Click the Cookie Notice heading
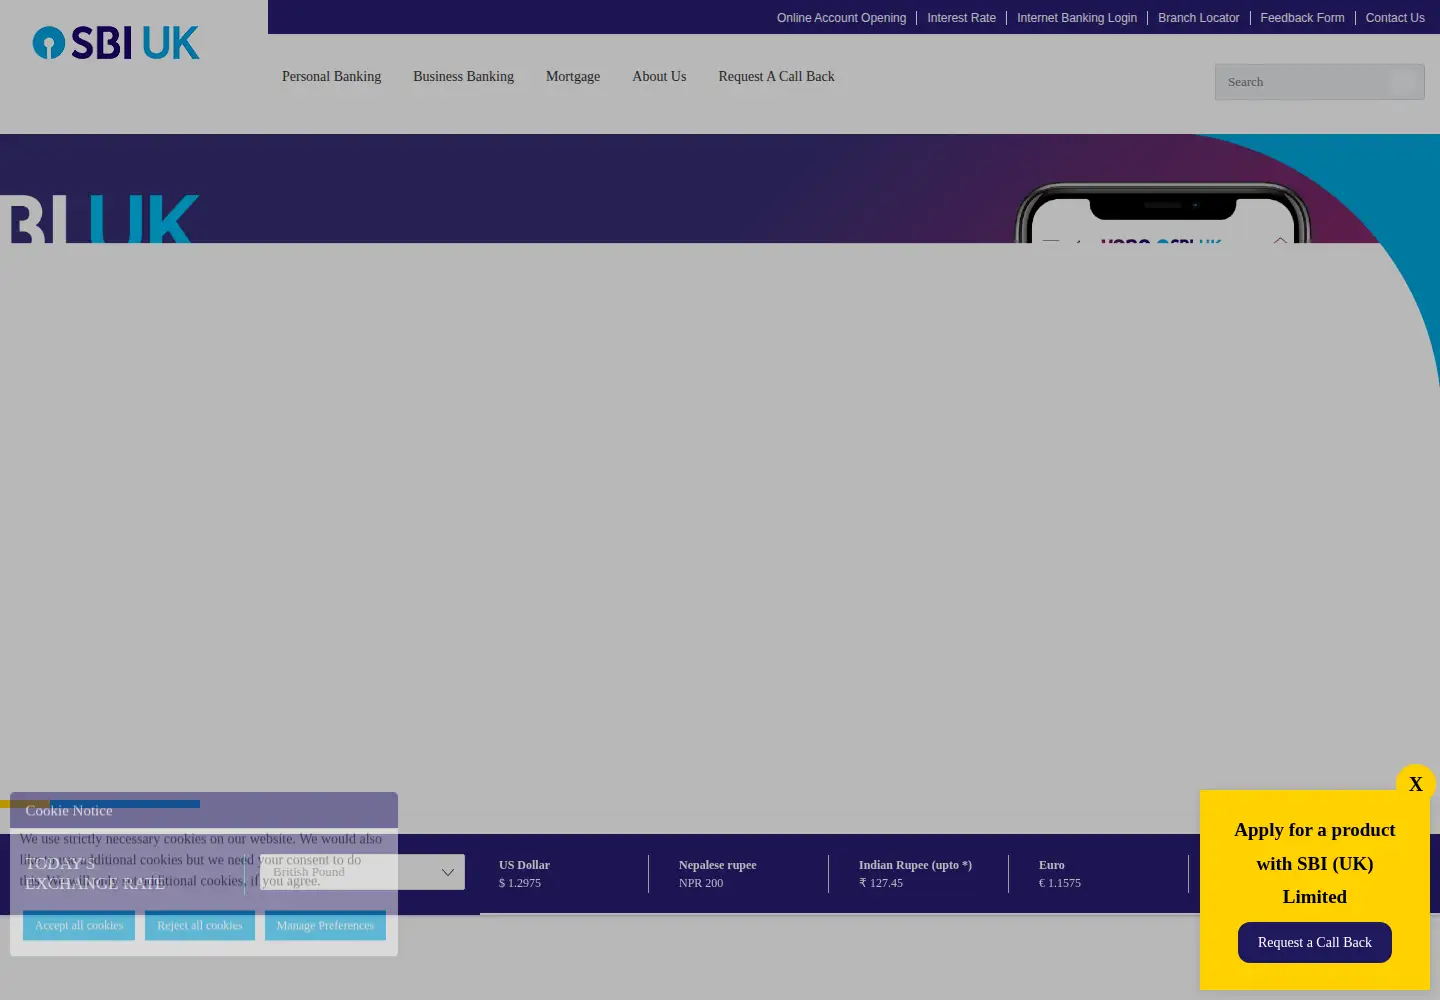 pyautogui.click(x=69, y=811)
